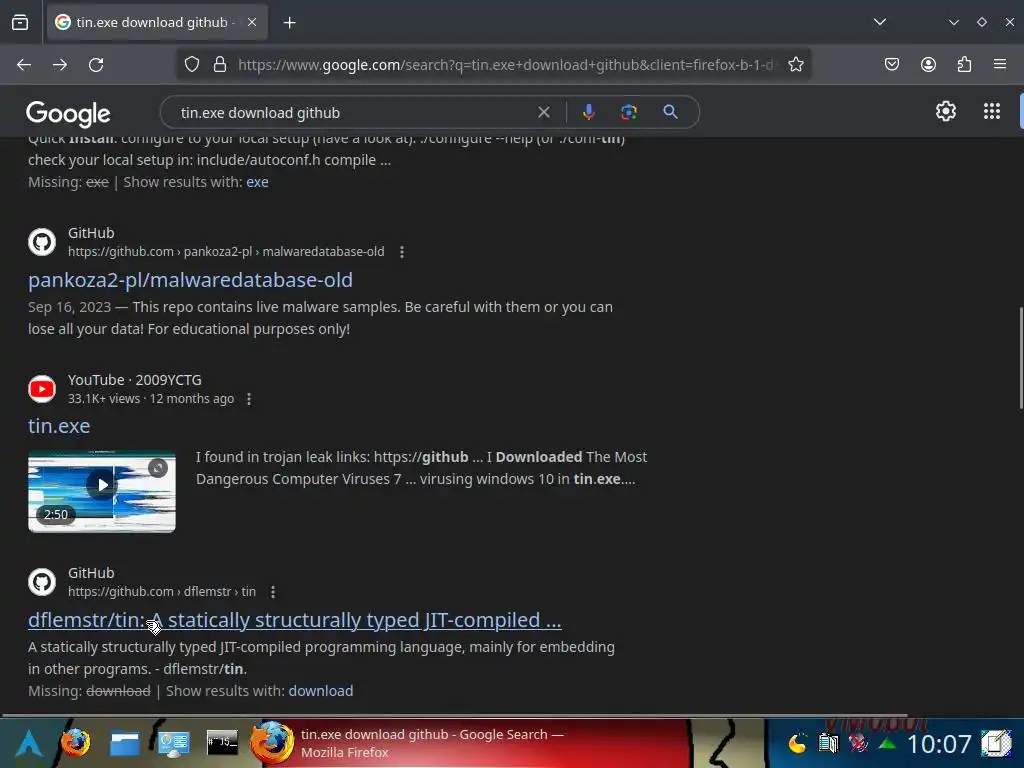
Task: Click the site security padlock icon
Action: pyautogui.click(x=220, y=65)
